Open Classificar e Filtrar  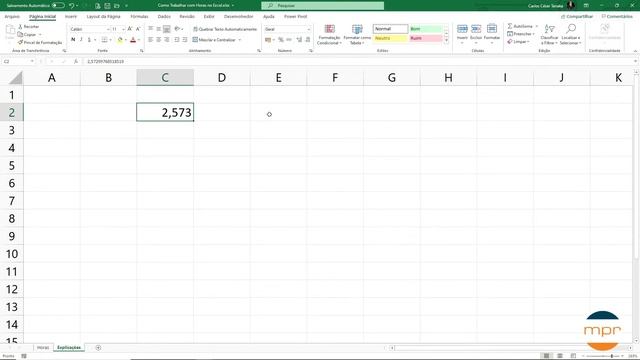549,34
